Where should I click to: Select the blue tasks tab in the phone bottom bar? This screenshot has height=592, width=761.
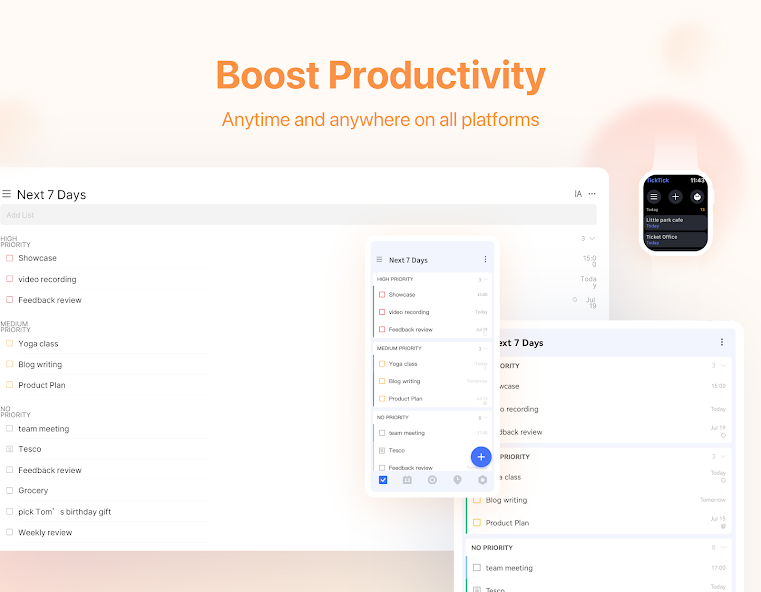[x=383, y=480]
